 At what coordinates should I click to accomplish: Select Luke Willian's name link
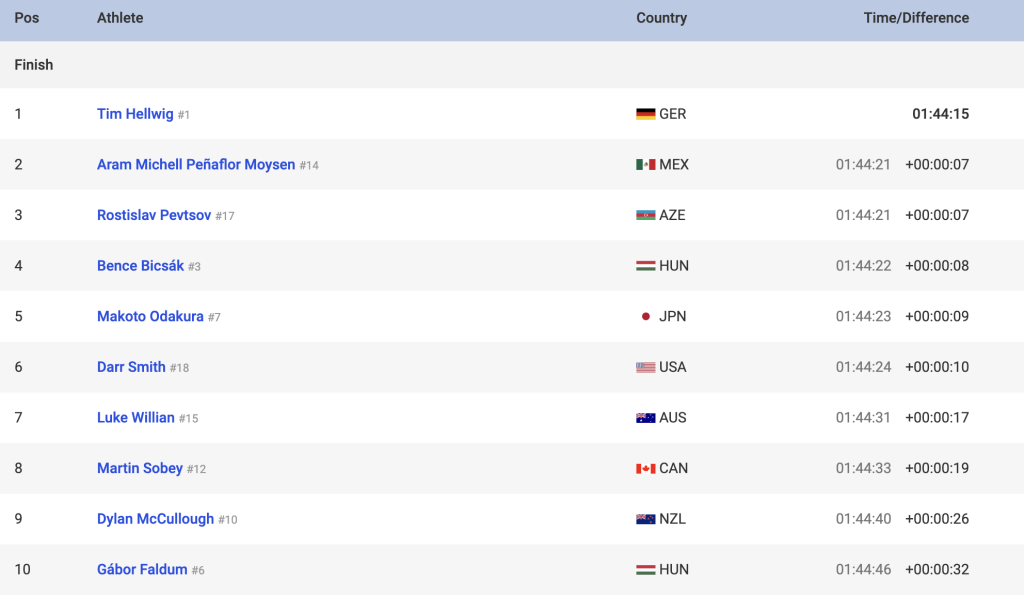coord(136,417)
